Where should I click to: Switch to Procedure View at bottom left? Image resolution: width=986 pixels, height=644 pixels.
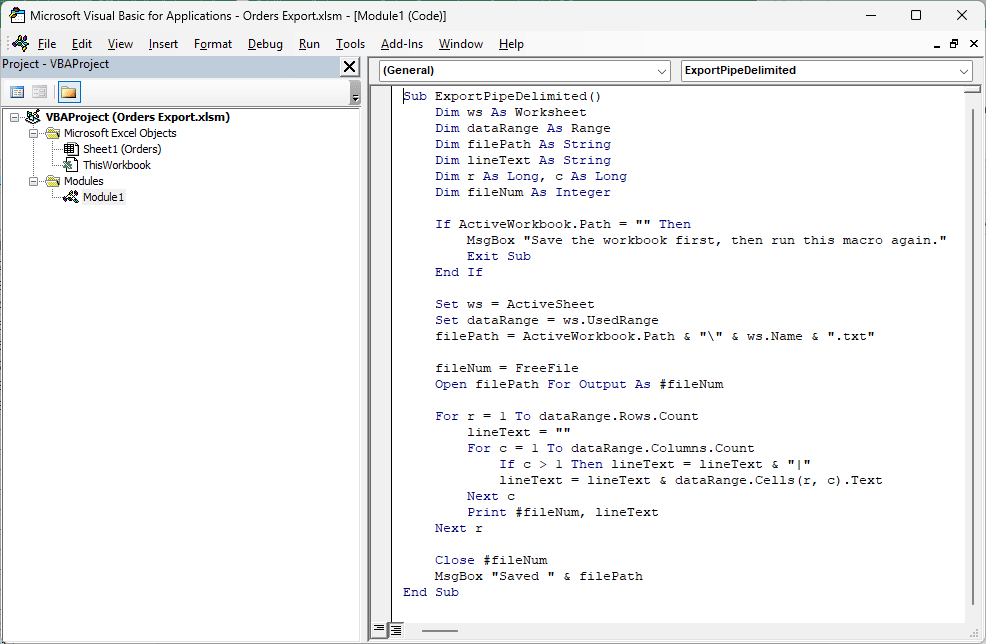point(379,629)
